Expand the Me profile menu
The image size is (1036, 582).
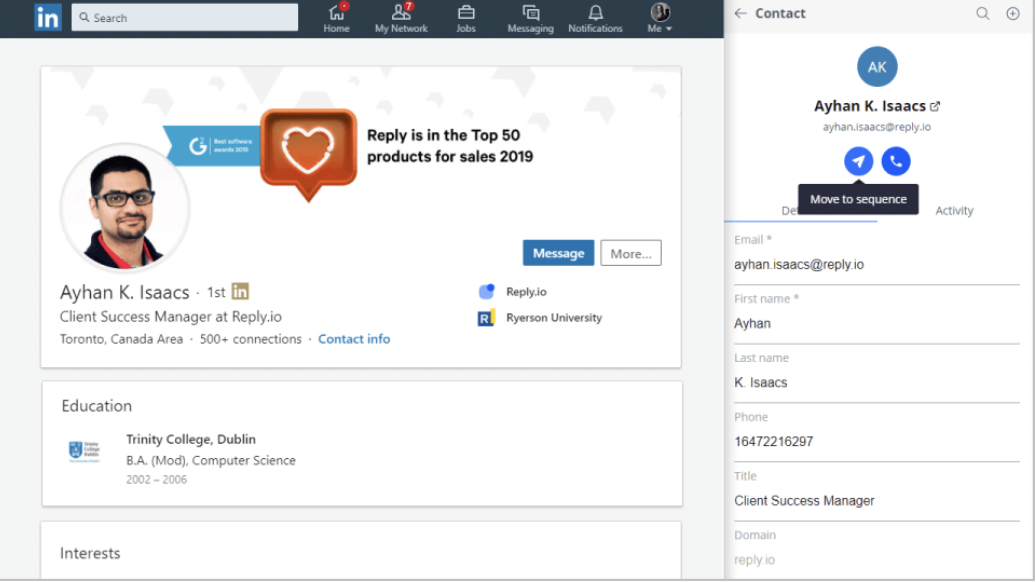coord(659,18)
